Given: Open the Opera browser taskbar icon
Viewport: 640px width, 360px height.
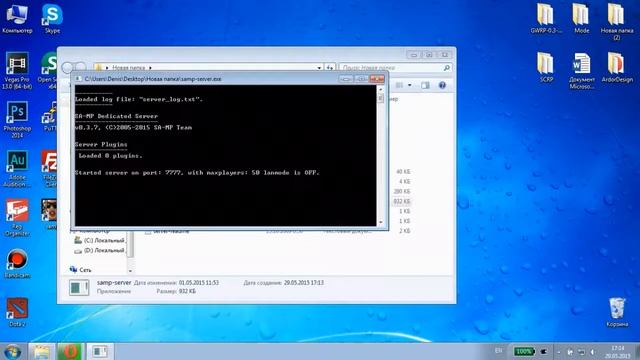Looking at the screenshot, I should click(x=70, y=351).
